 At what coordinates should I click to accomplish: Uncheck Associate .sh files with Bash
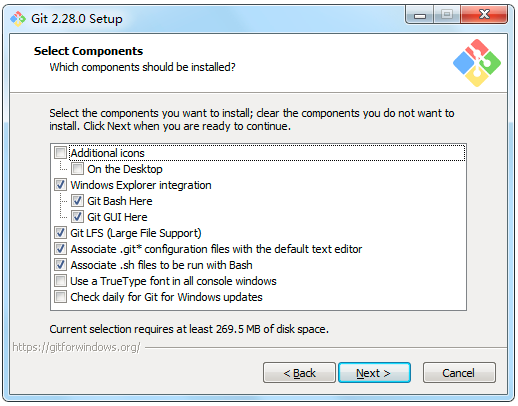coord(60,265)
